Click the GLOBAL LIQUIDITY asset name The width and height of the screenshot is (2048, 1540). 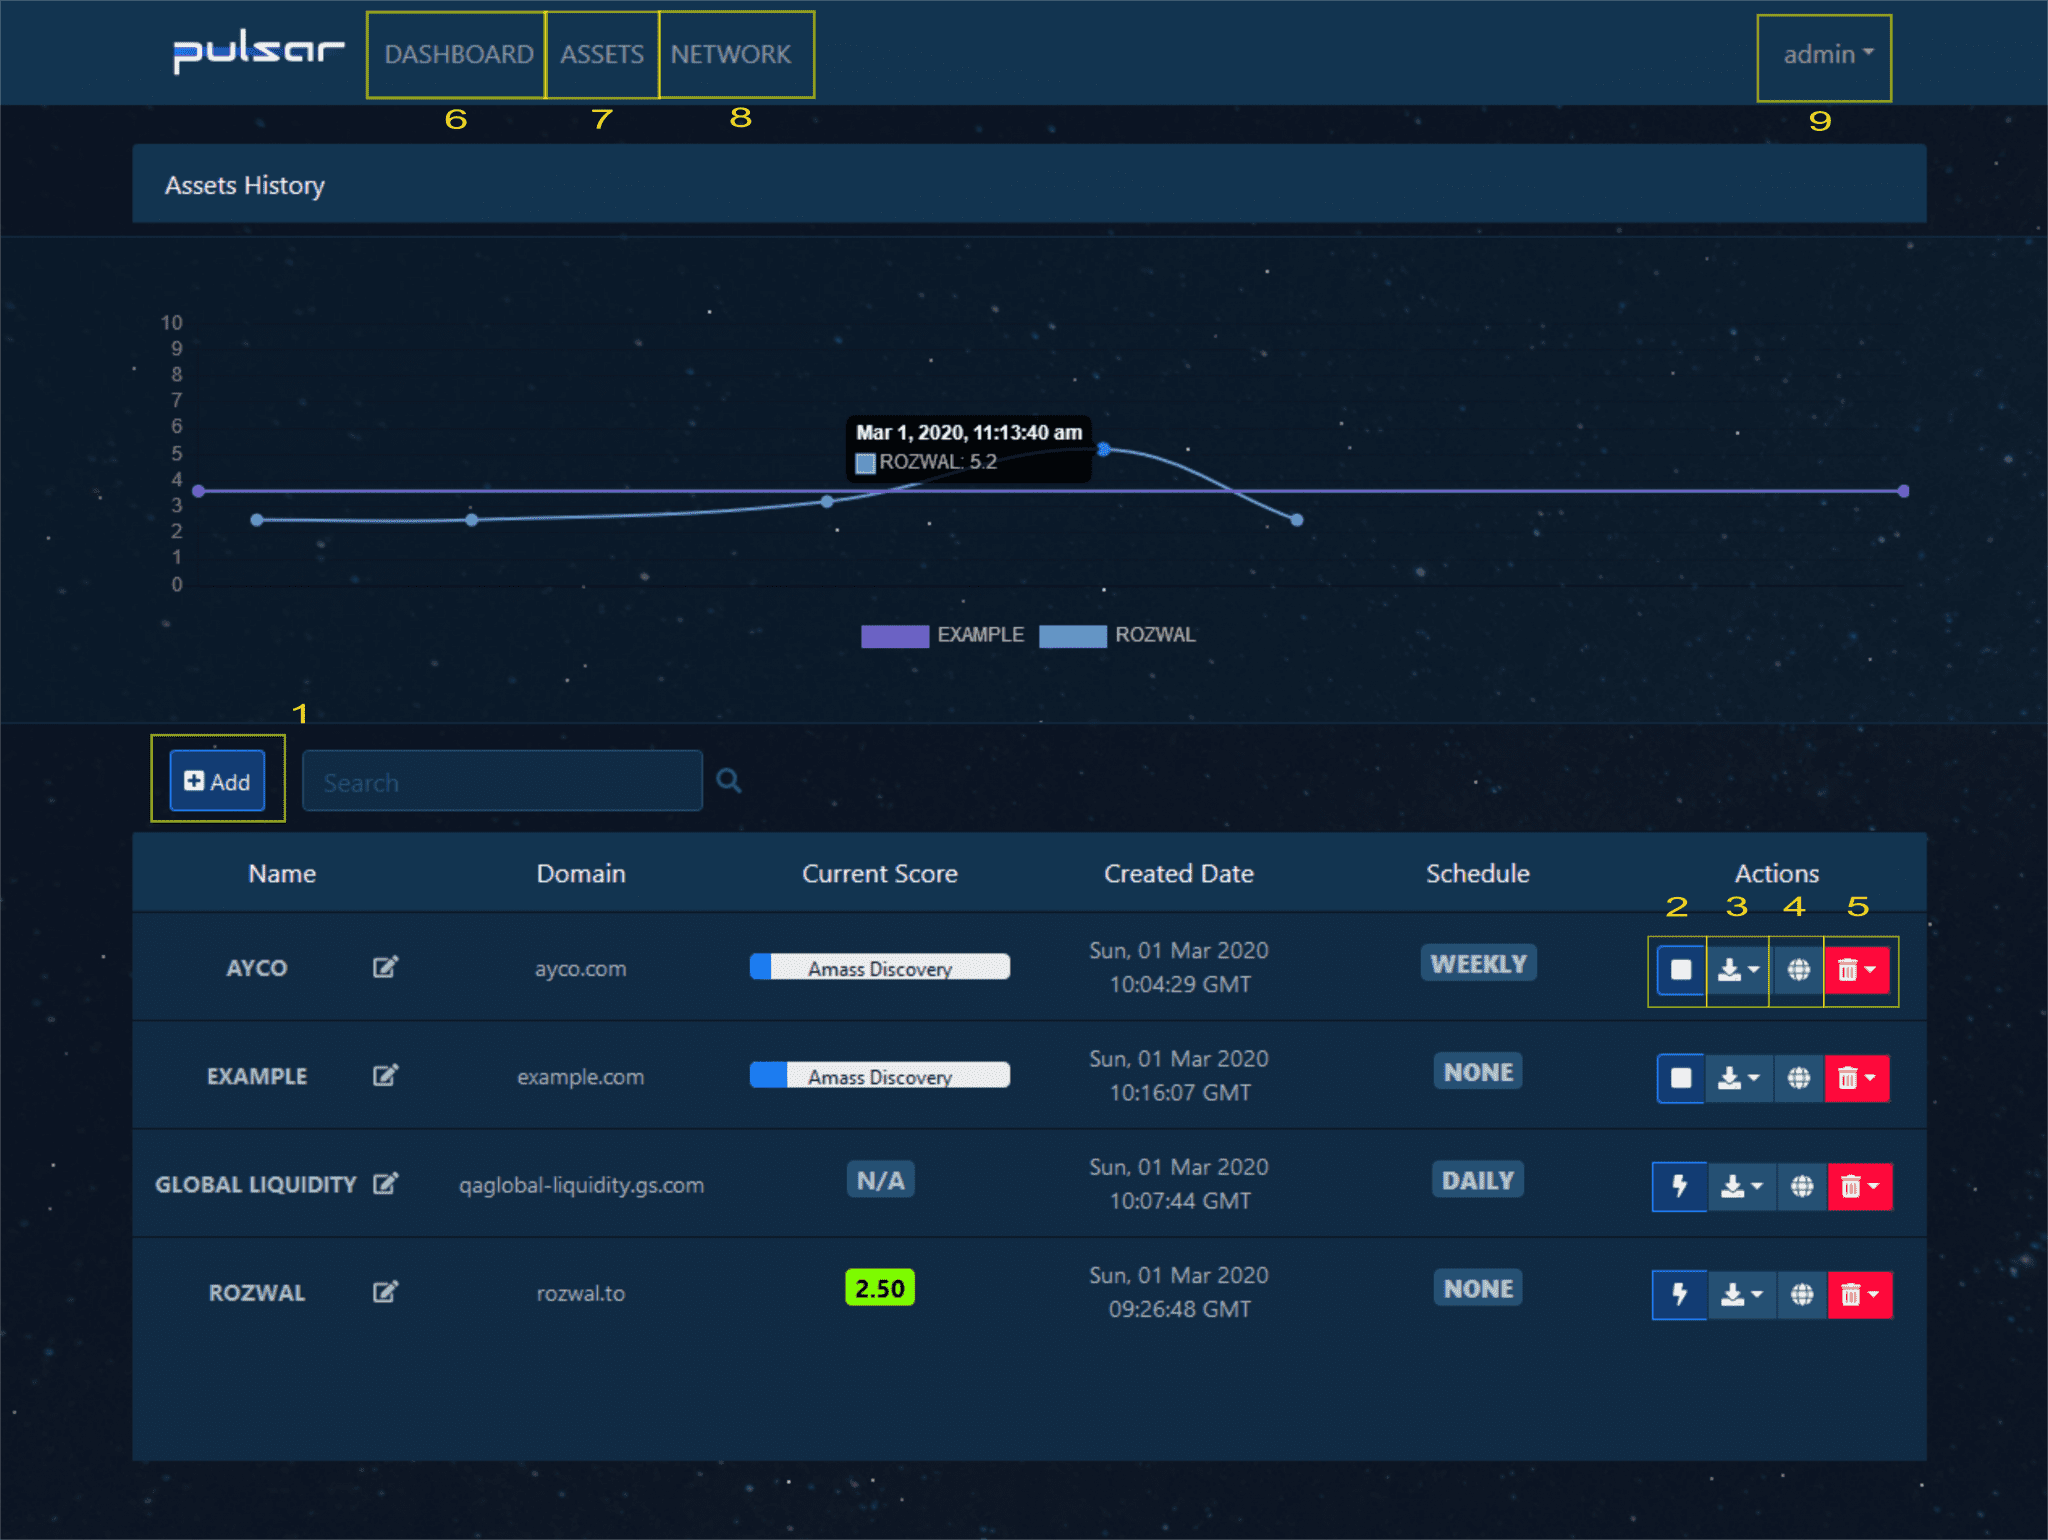256,1184
